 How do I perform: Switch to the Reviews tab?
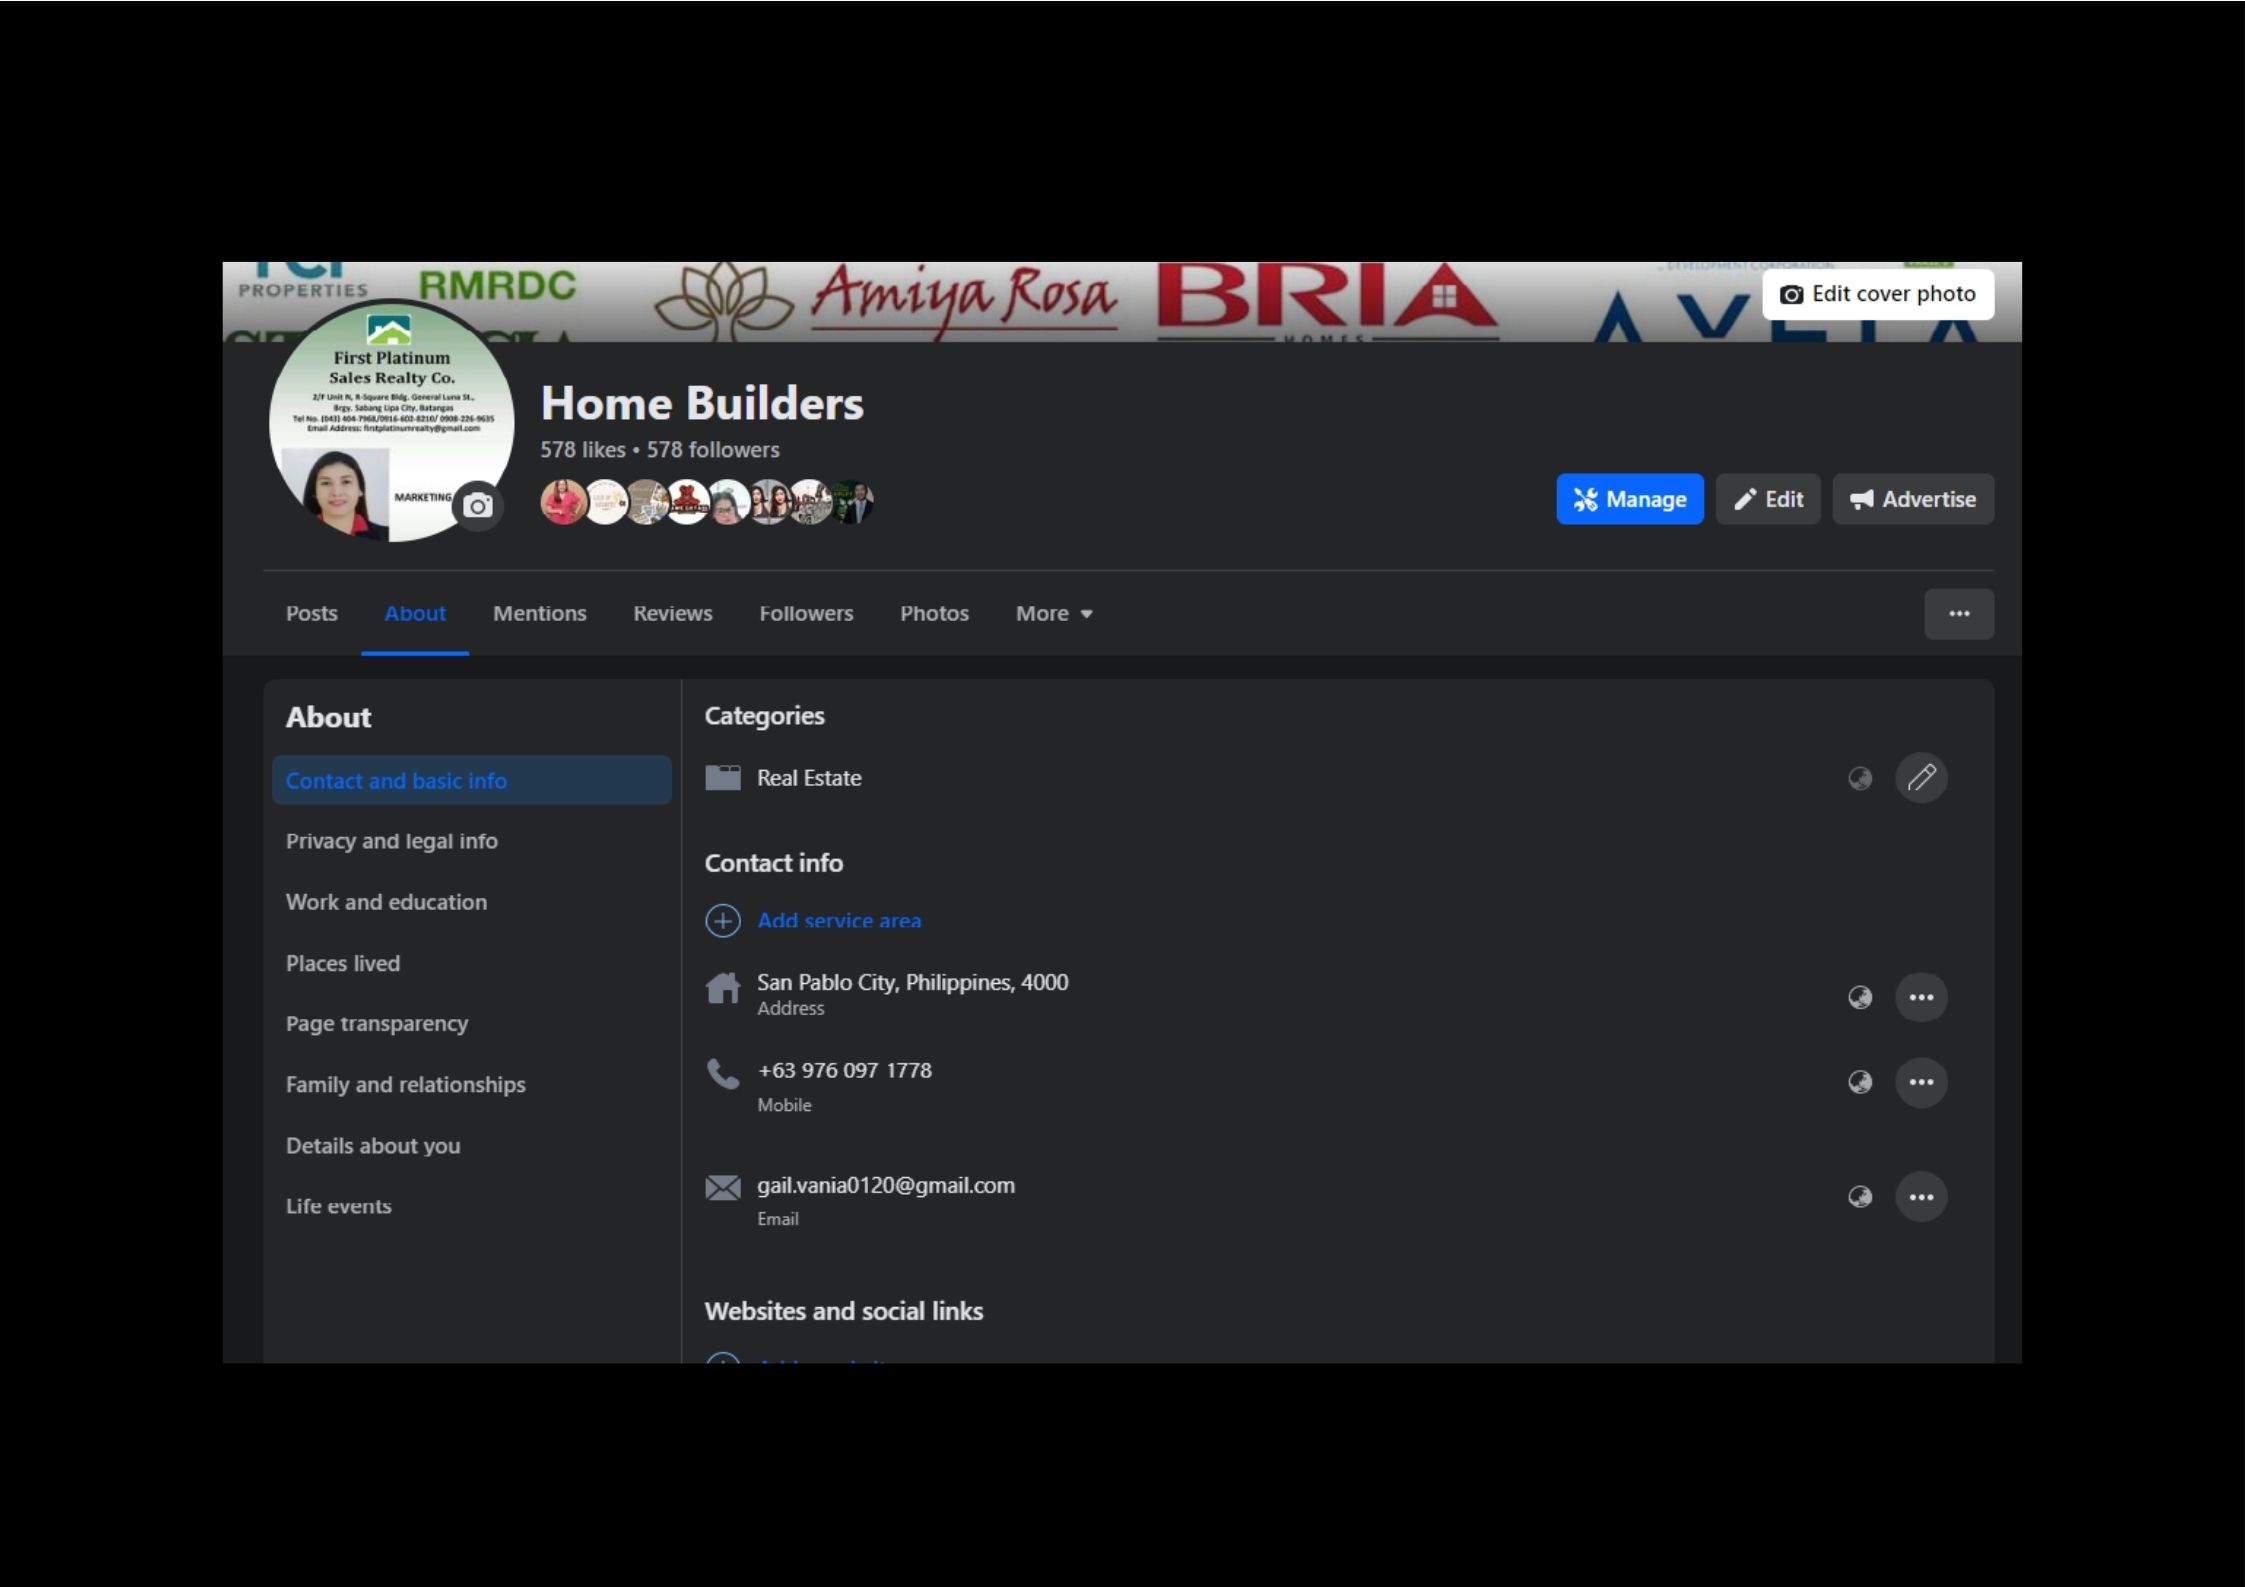pos(672,614)
